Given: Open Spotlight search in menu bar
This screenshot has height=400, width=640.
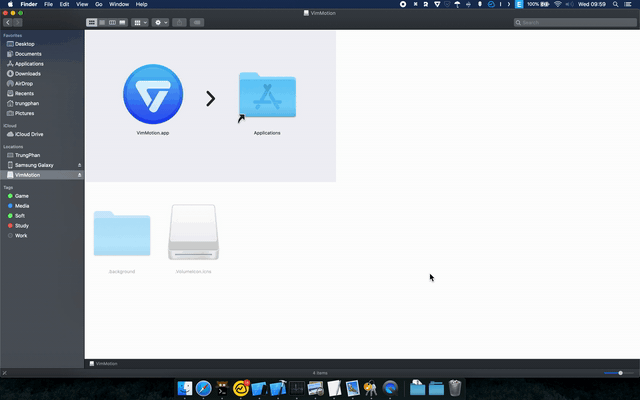Looking at the screenshot, I should pyautogui.click(x=615, y=4).
